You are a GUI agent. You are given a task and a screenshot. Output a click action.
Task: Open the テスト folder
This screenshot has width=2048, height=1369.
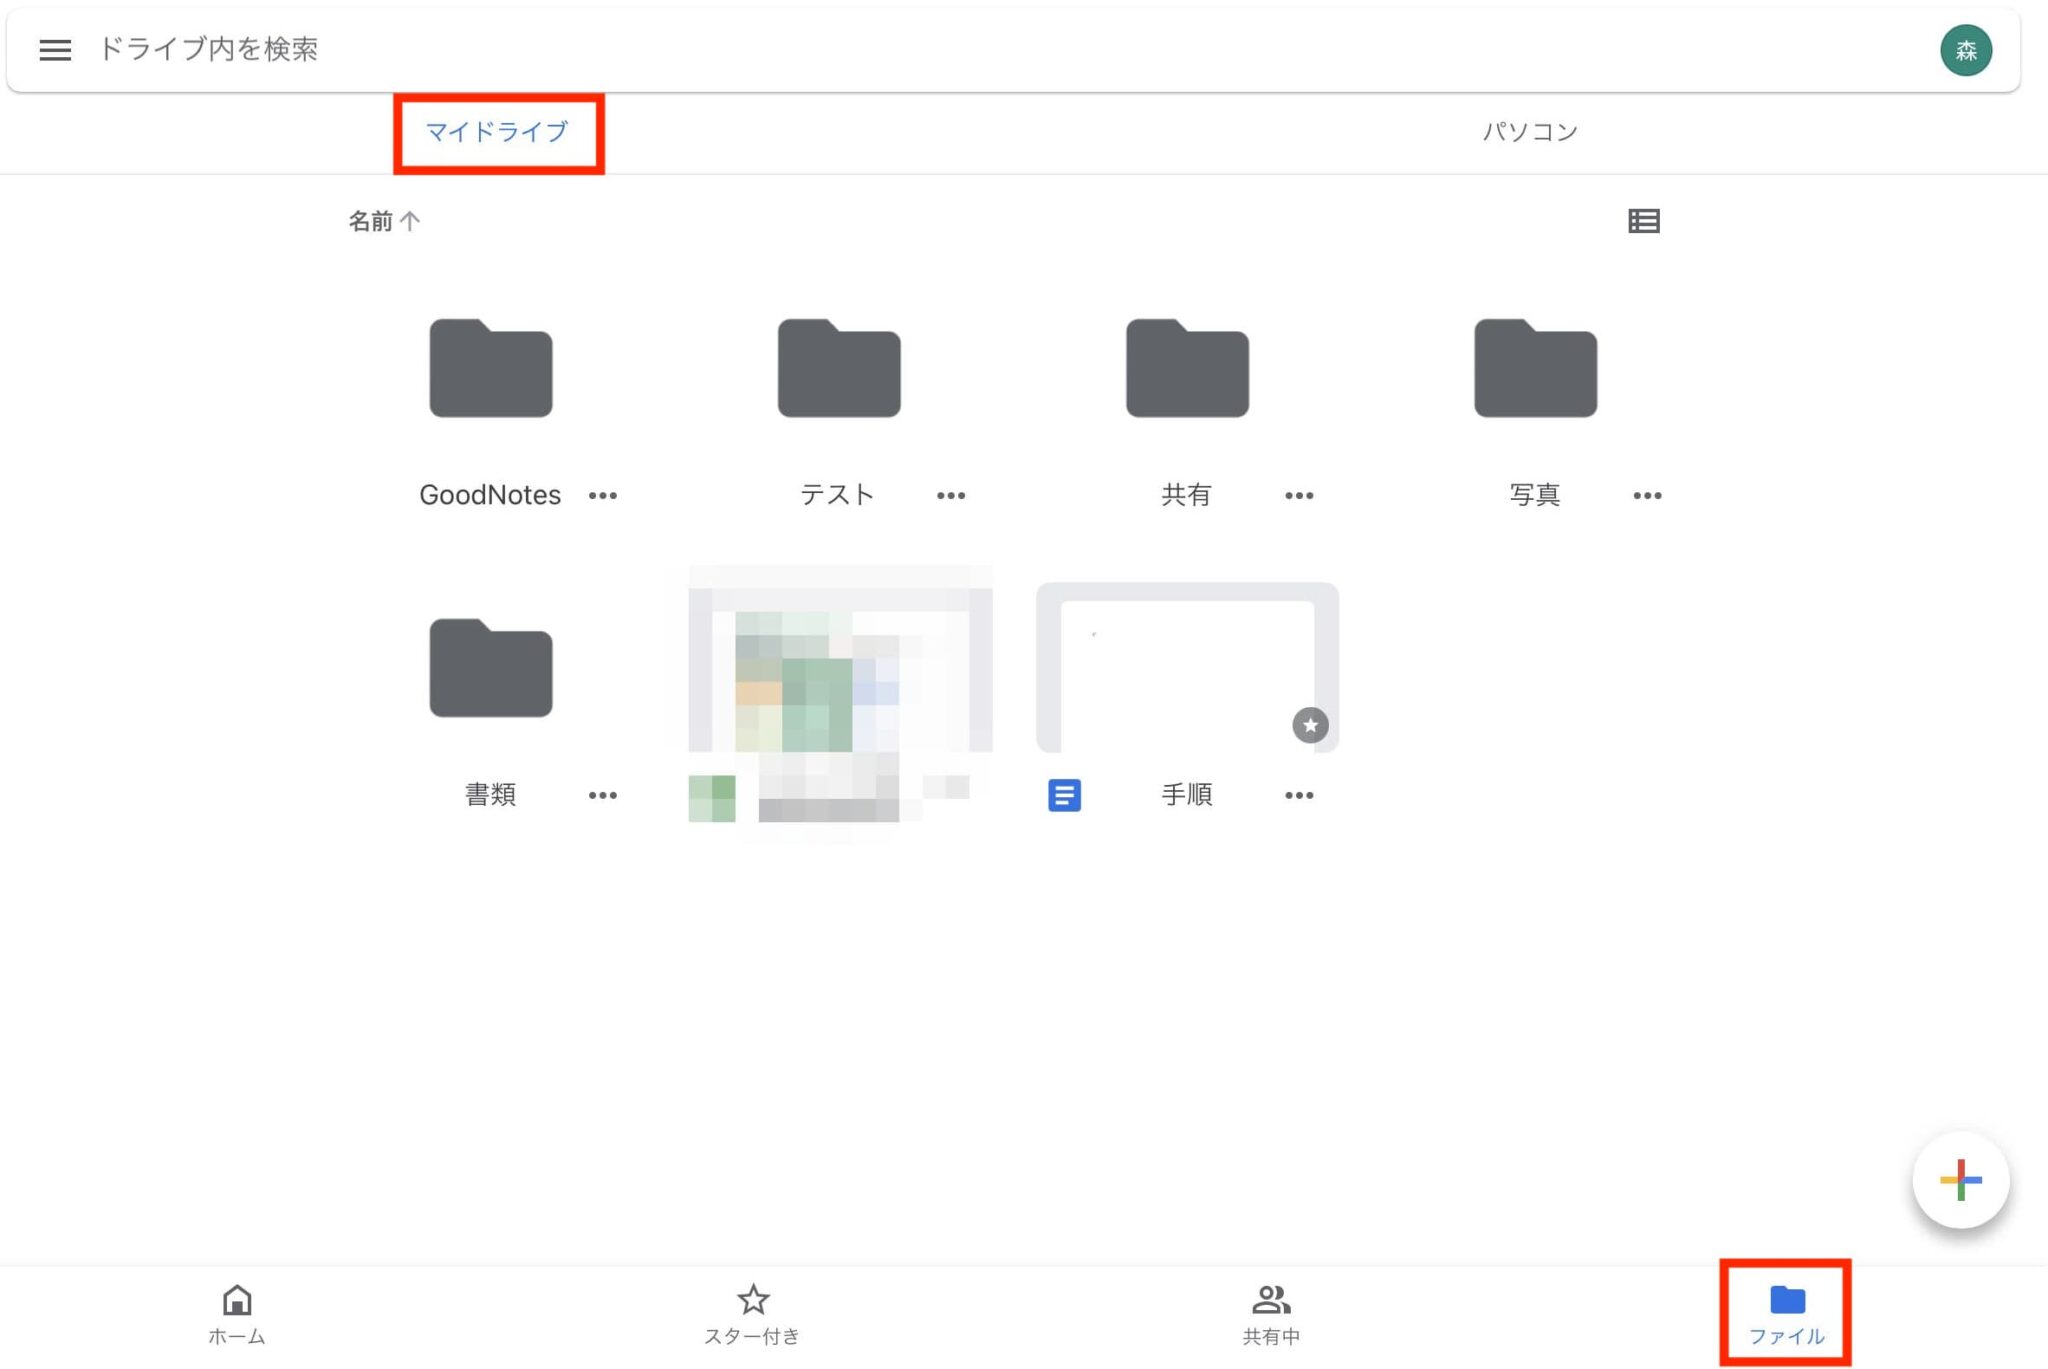838,368
